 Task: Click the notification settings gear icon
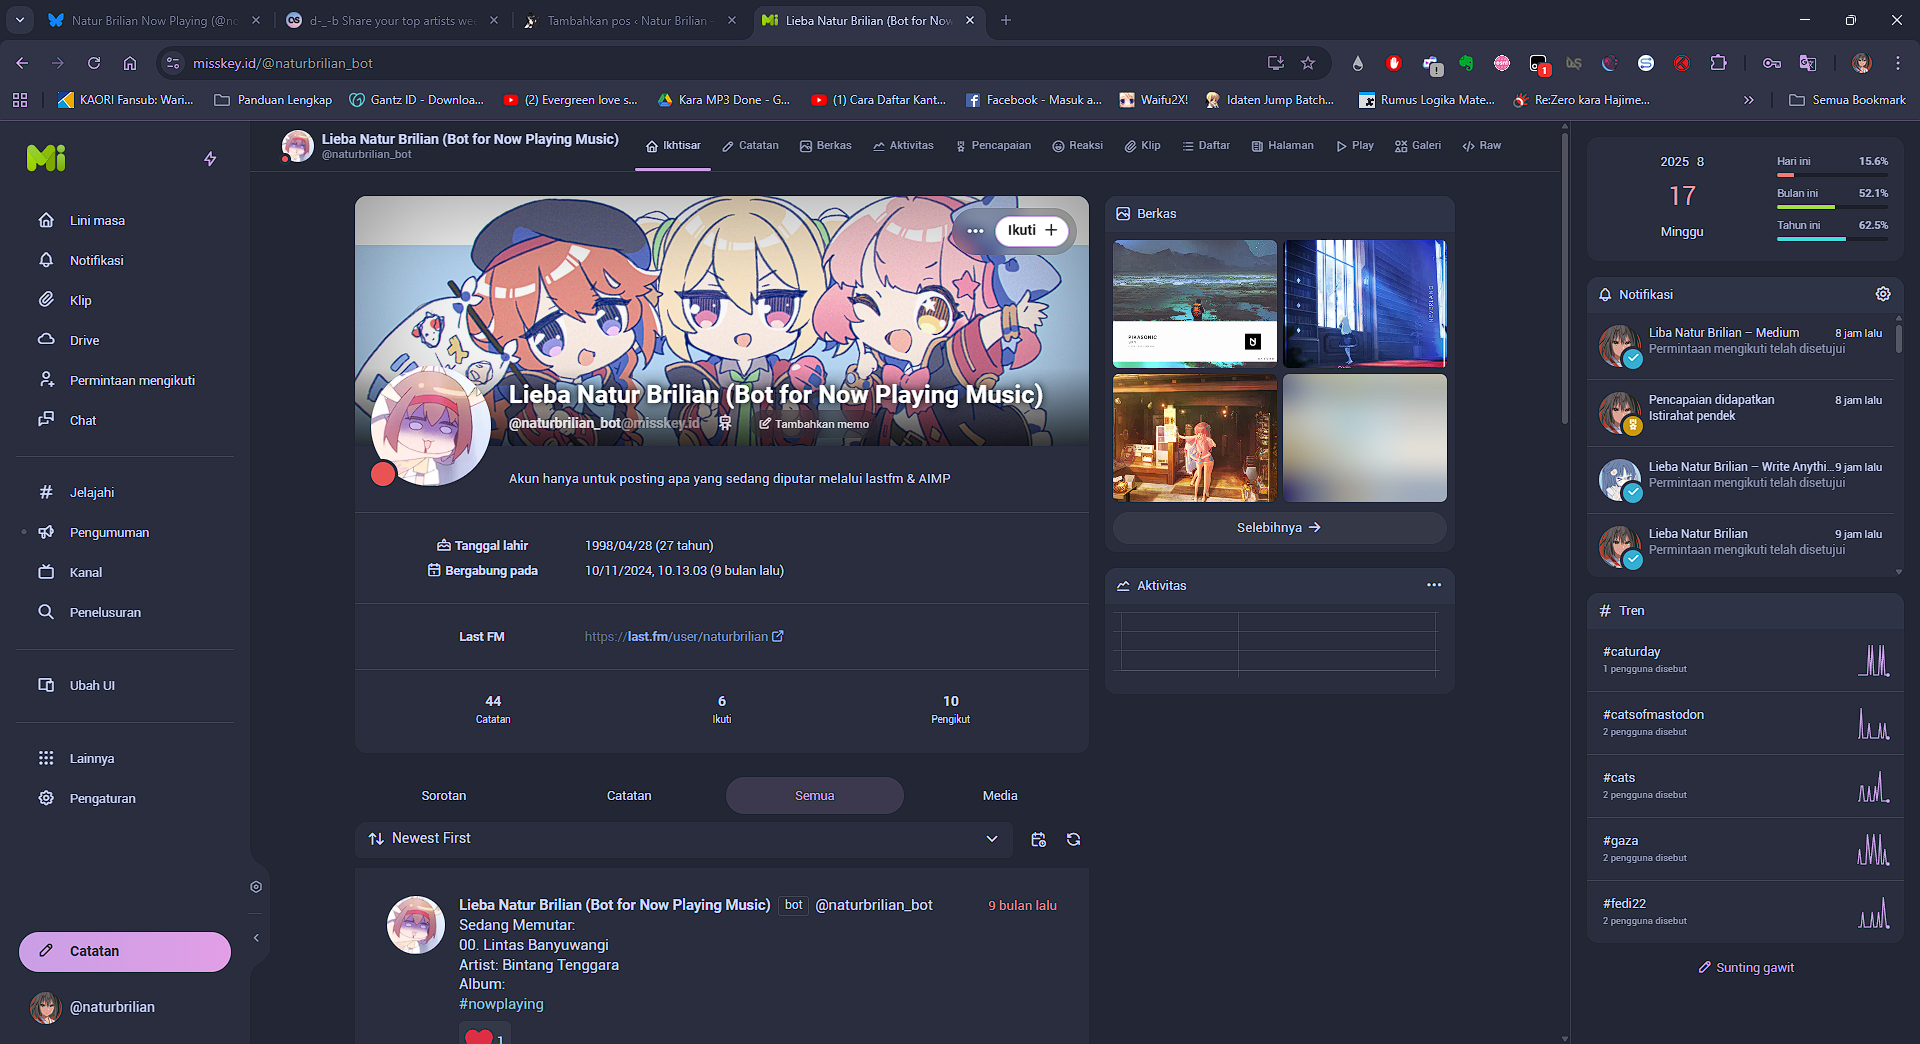tap(1882, 294)
